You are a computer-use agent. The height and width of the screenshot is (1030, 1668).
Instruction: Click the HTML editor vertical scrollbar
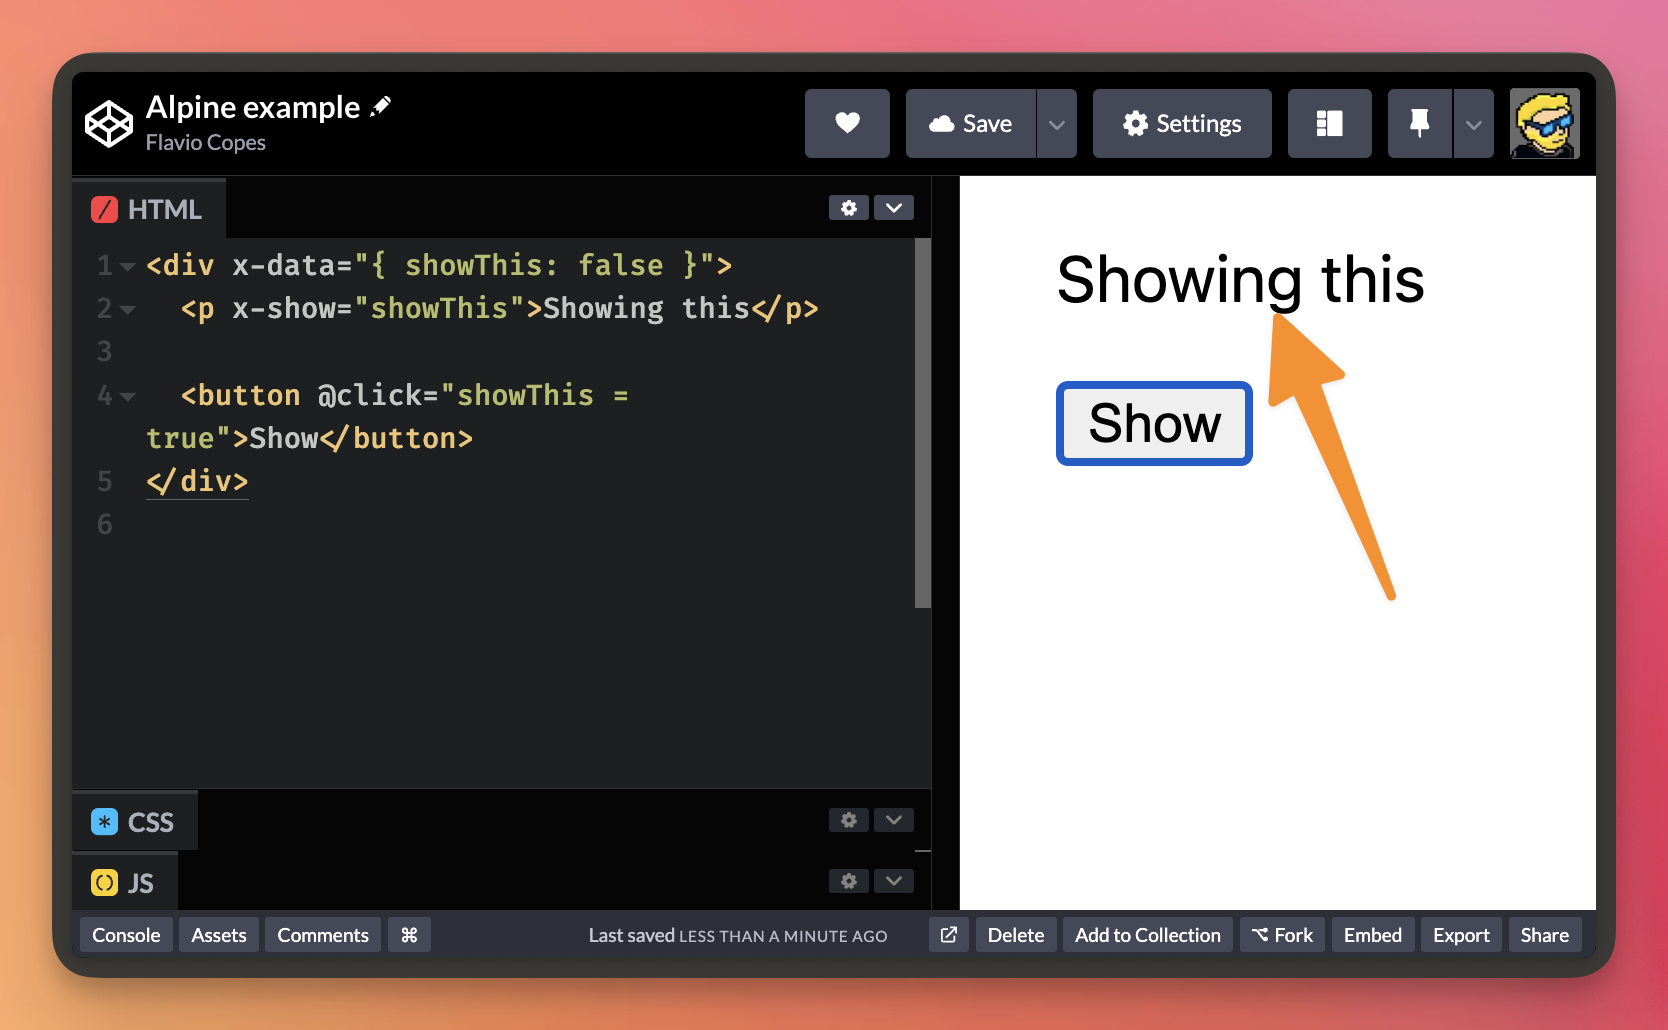[x=922, y=420]
